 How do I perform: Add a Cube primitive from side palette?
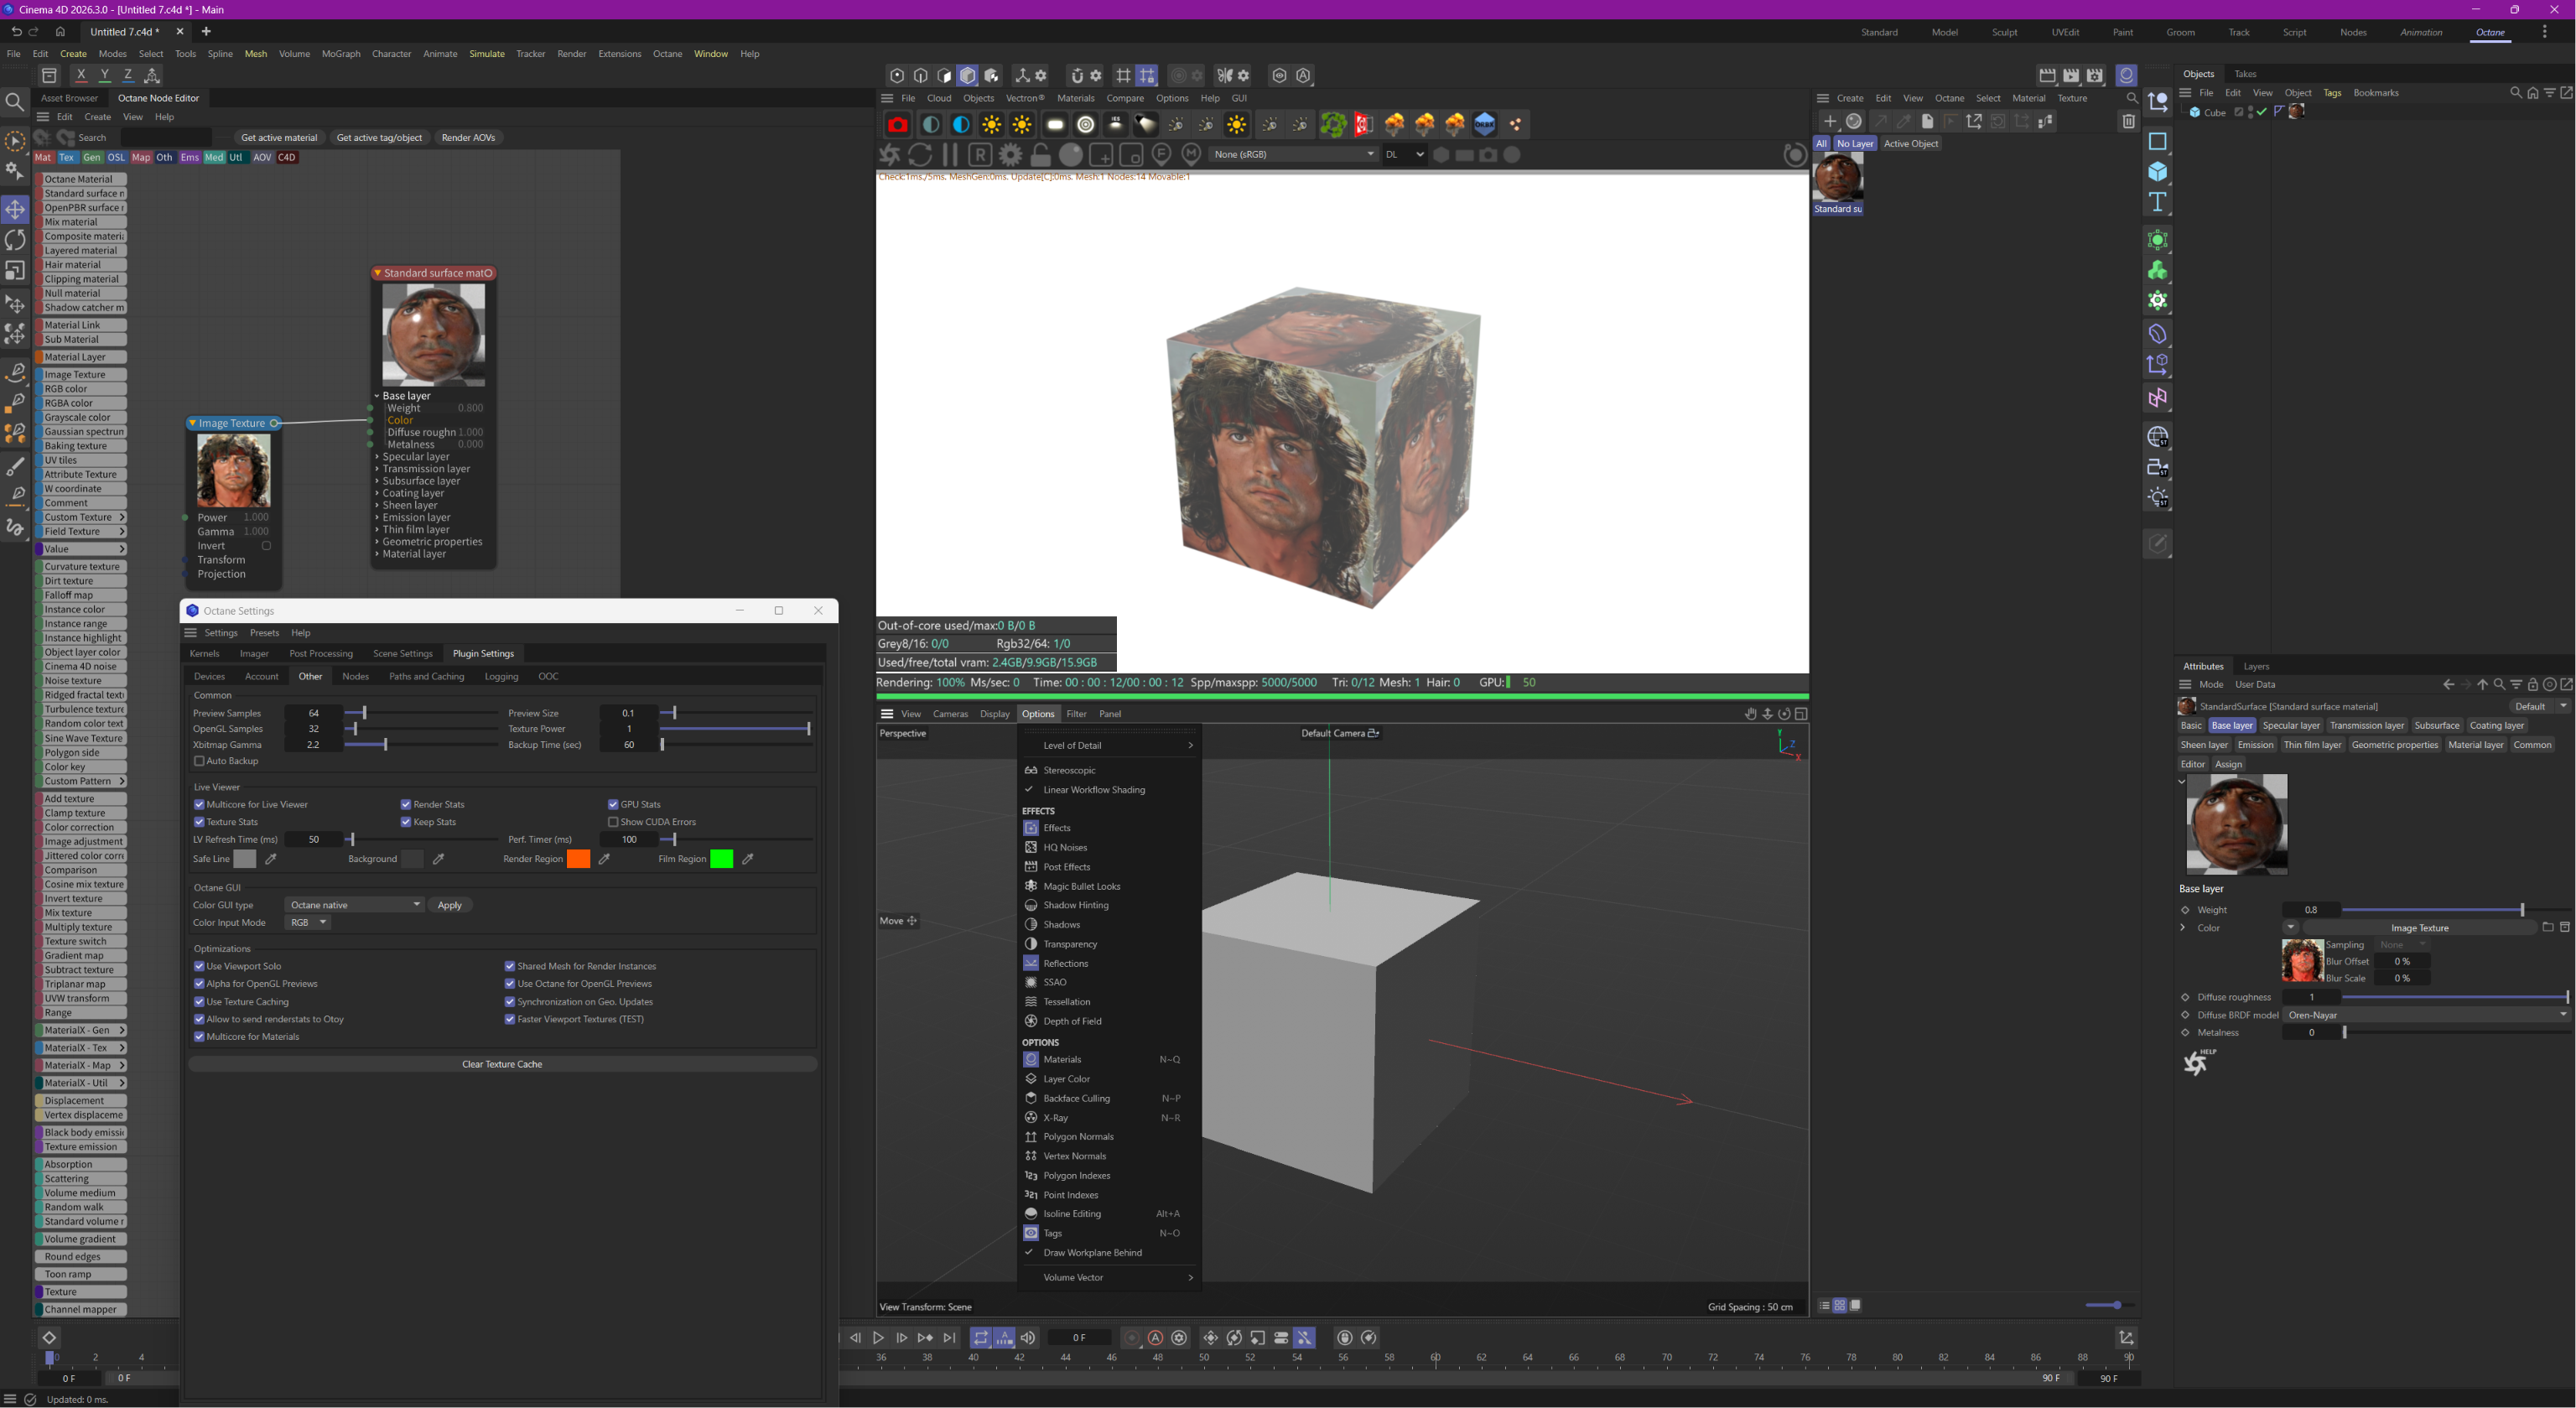(x=2157, y=171)
